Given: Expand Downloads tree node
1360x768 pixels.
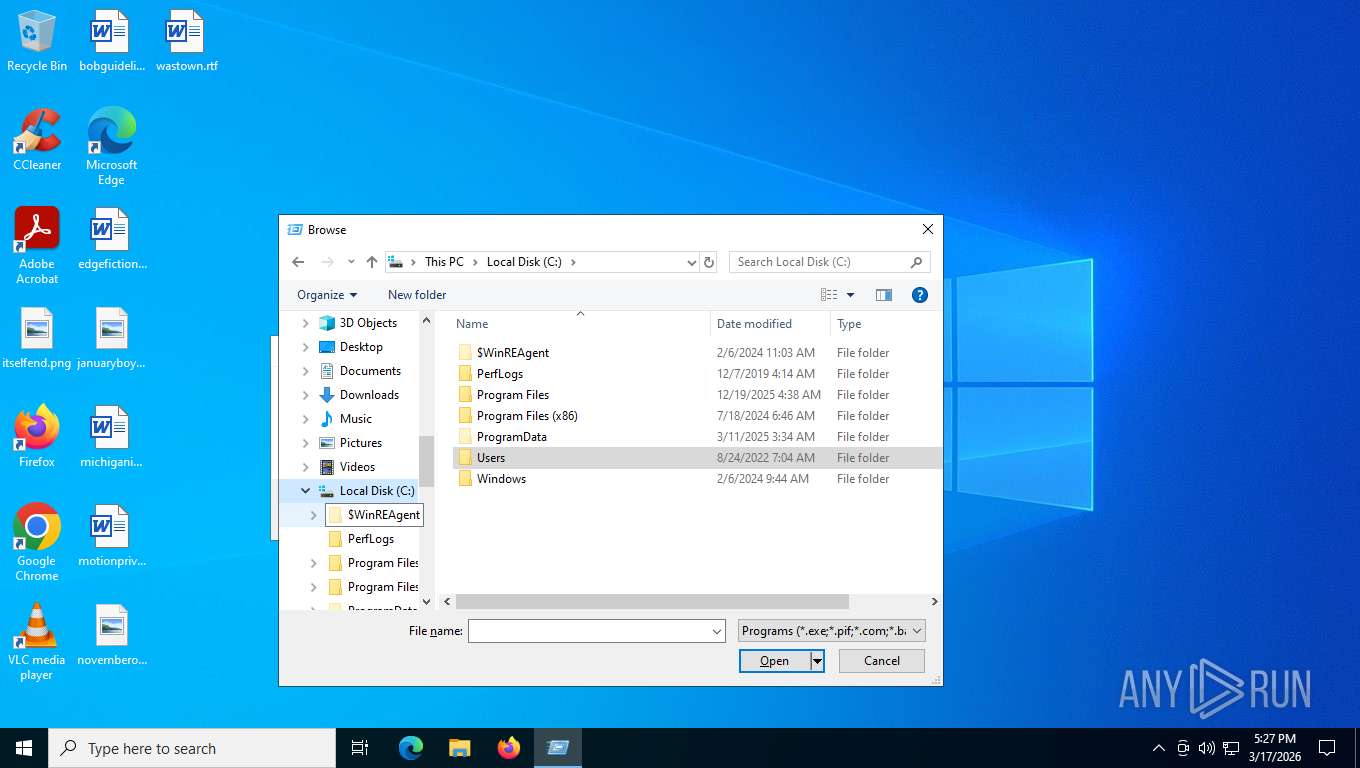Looking at the screenshot, I should [x=306, y=395].
